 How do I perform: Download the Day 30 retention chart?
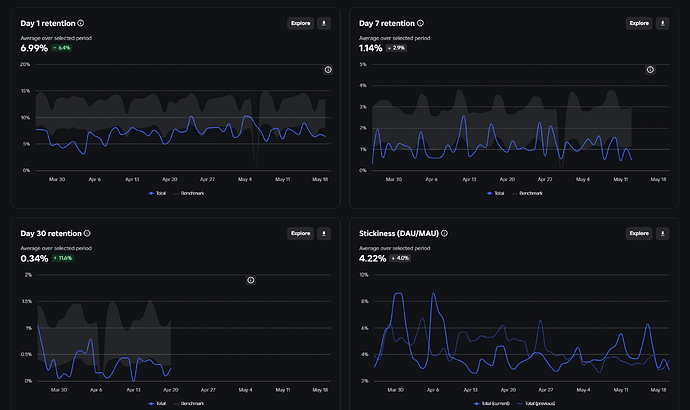[x=324, y=234]
